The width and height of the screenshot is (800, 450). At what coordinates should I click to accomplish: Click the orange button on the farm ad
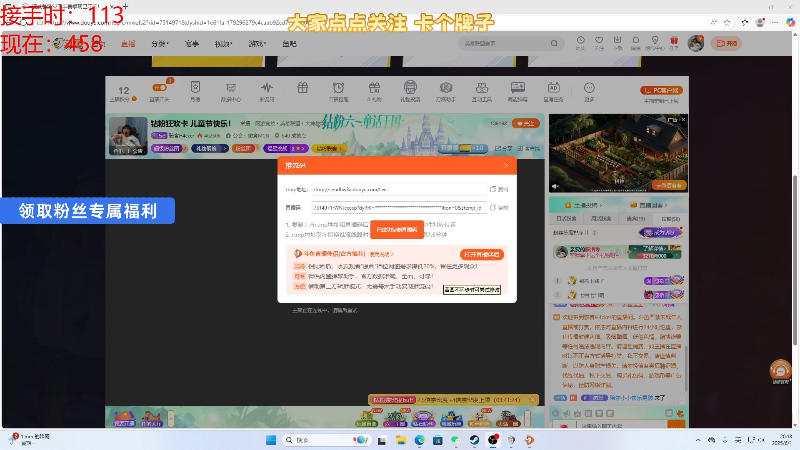coord(669,185)
